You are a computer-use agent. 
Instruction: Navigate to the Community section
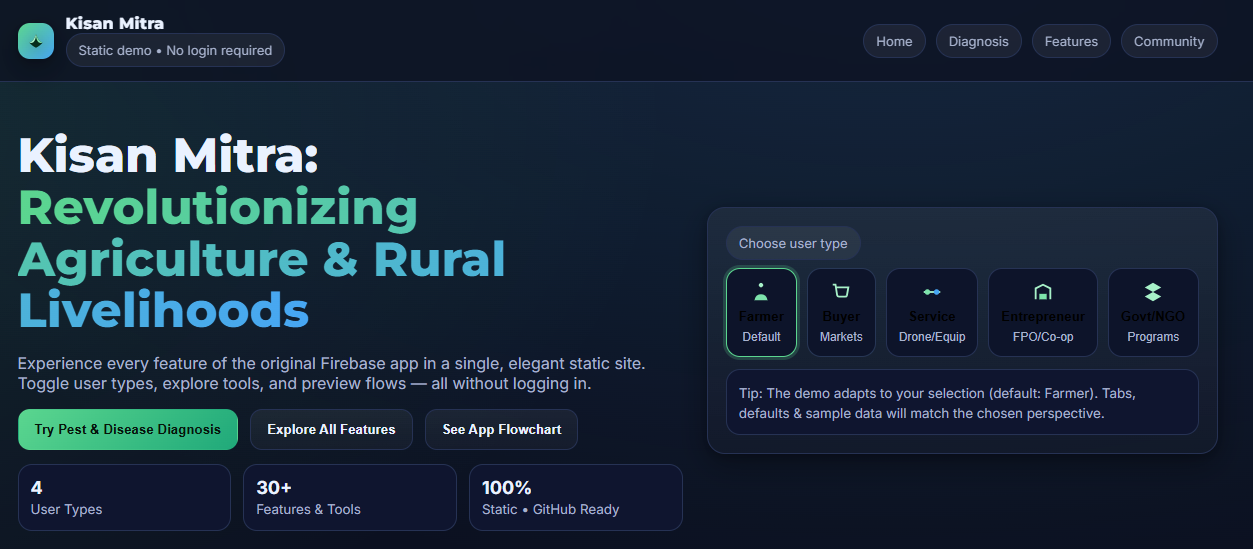tap(1169, 42)
